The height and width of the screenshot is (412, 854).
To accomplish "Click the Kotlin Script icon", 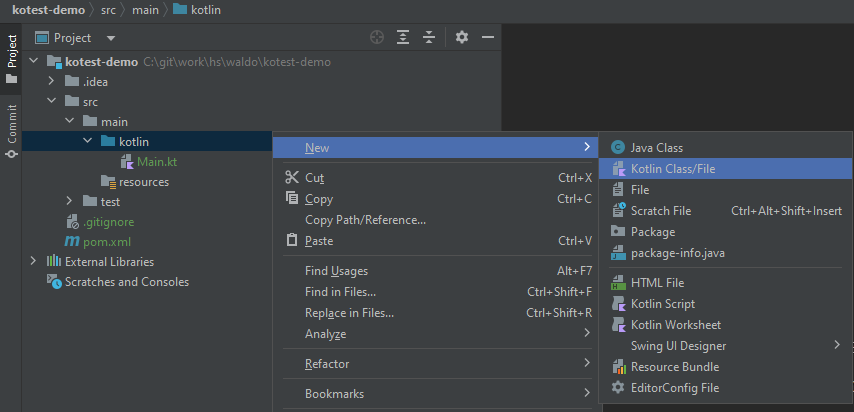I will pyautogui.click(x=618, y=304).
